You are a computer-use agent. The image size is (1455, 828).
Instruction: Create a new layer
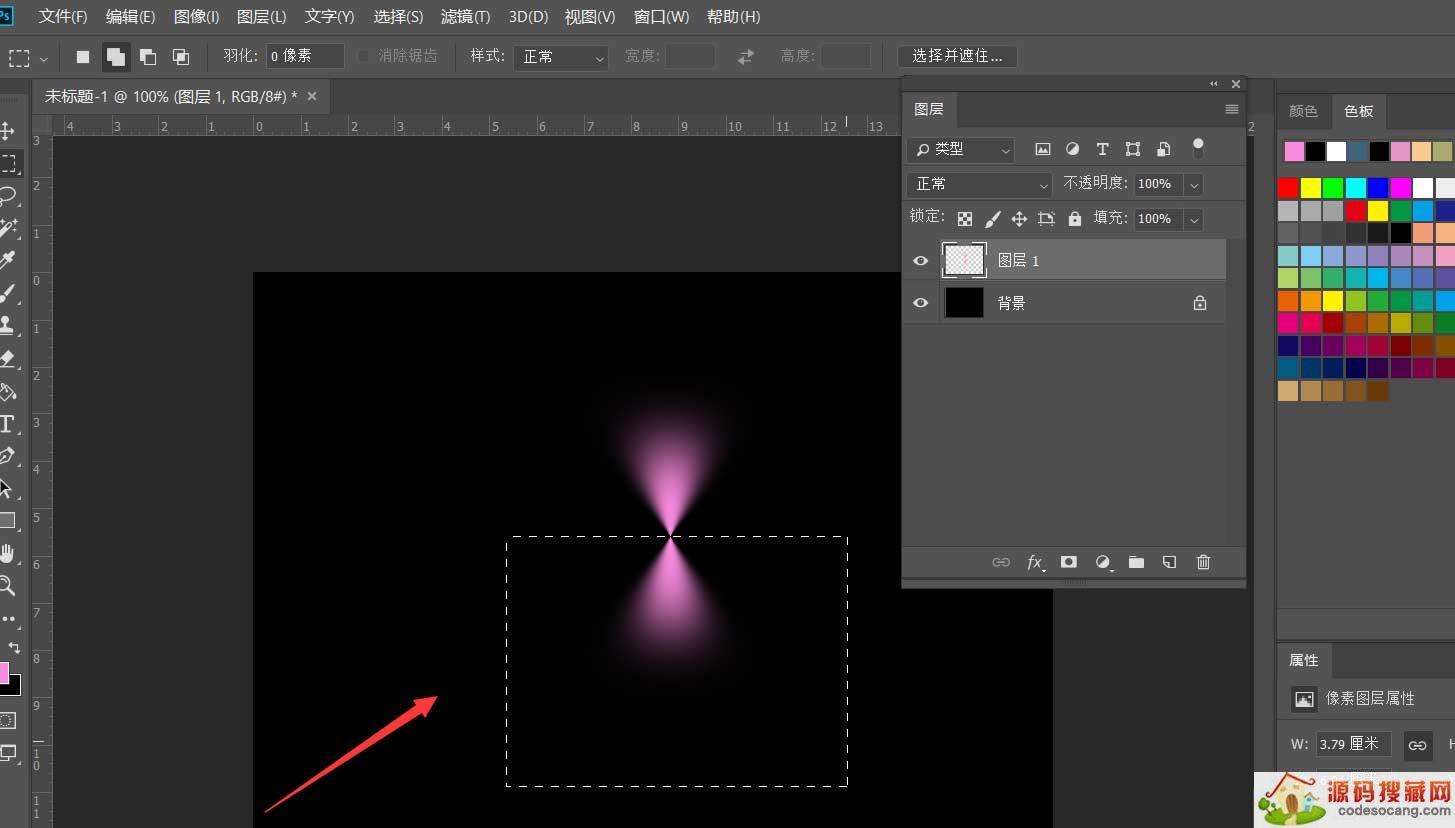[x=1169, y=562]
